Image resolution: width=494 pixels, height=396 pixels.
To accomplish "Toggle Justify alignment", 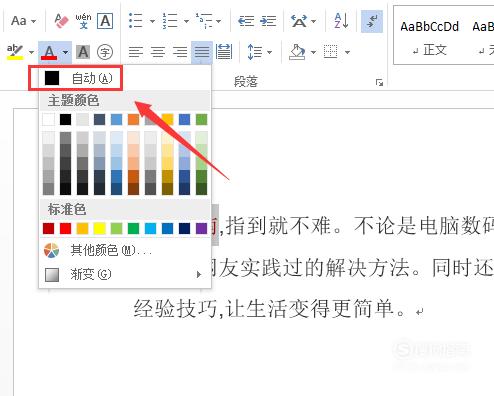I will pos(202,52).
